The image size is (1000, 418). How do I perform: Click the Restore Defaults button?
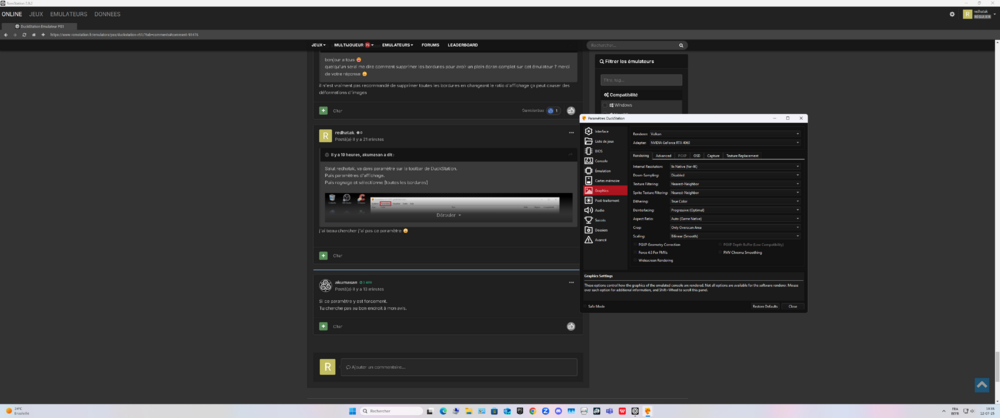click(764, 306)
